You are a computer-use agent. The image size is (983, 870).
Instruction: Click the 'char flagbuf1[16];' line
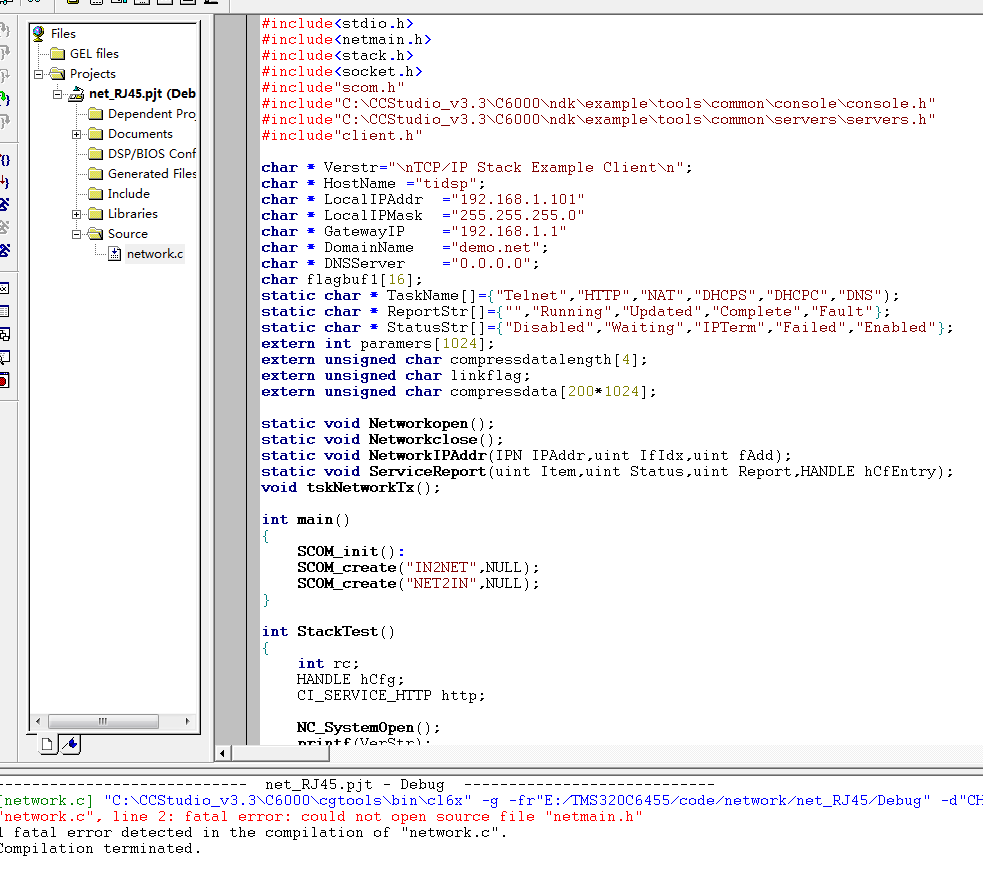point(342,280)
